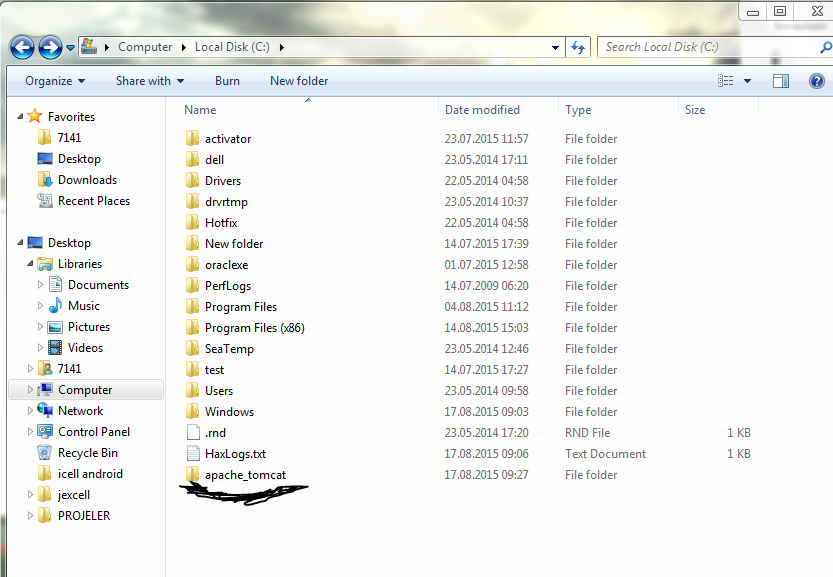Viewport: 833px width, 577px height.
Task: Open the address bar history dropdown
Action: click(x=555, y=48)
